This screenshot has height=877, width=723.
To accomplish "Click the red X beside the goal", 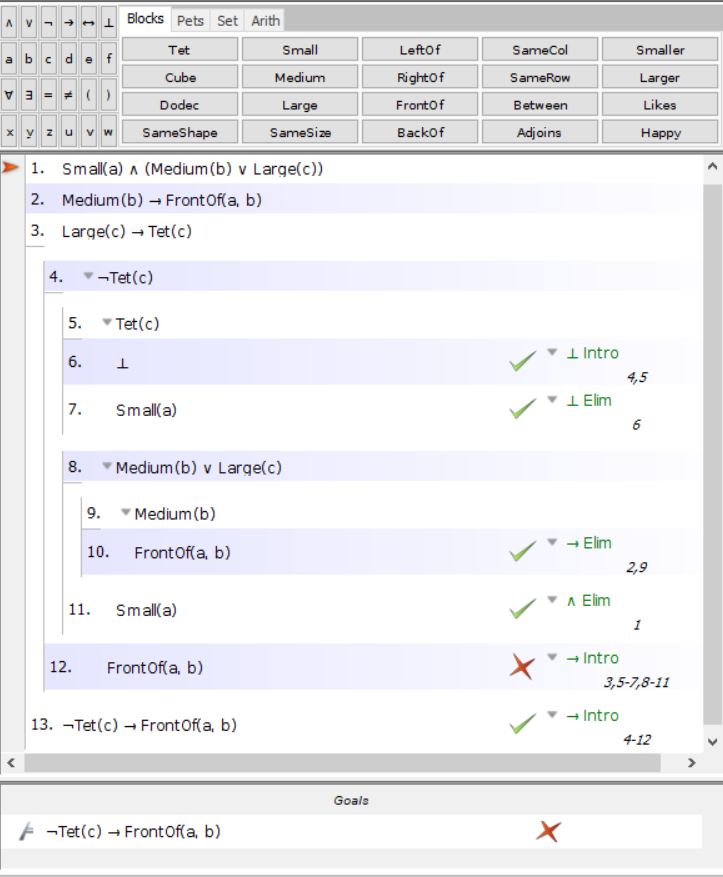I will [x=548, y=831].
